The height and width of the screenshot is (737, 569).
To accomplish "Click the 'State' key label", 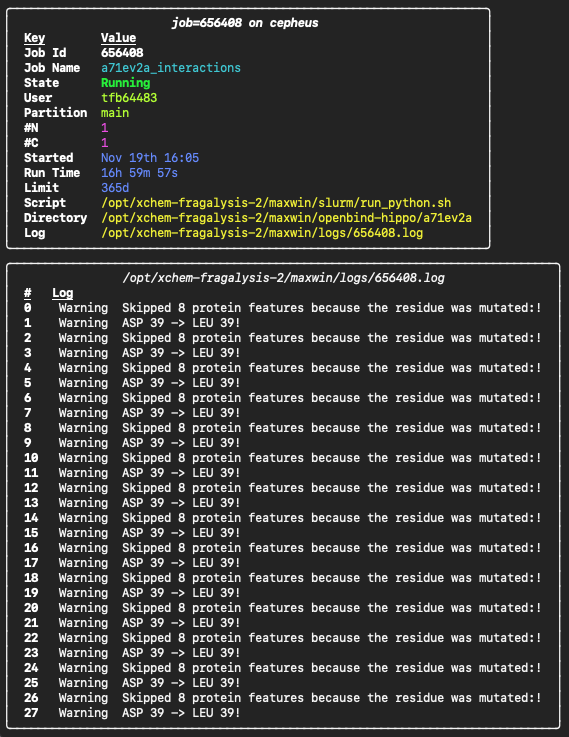I will [41, 83].
